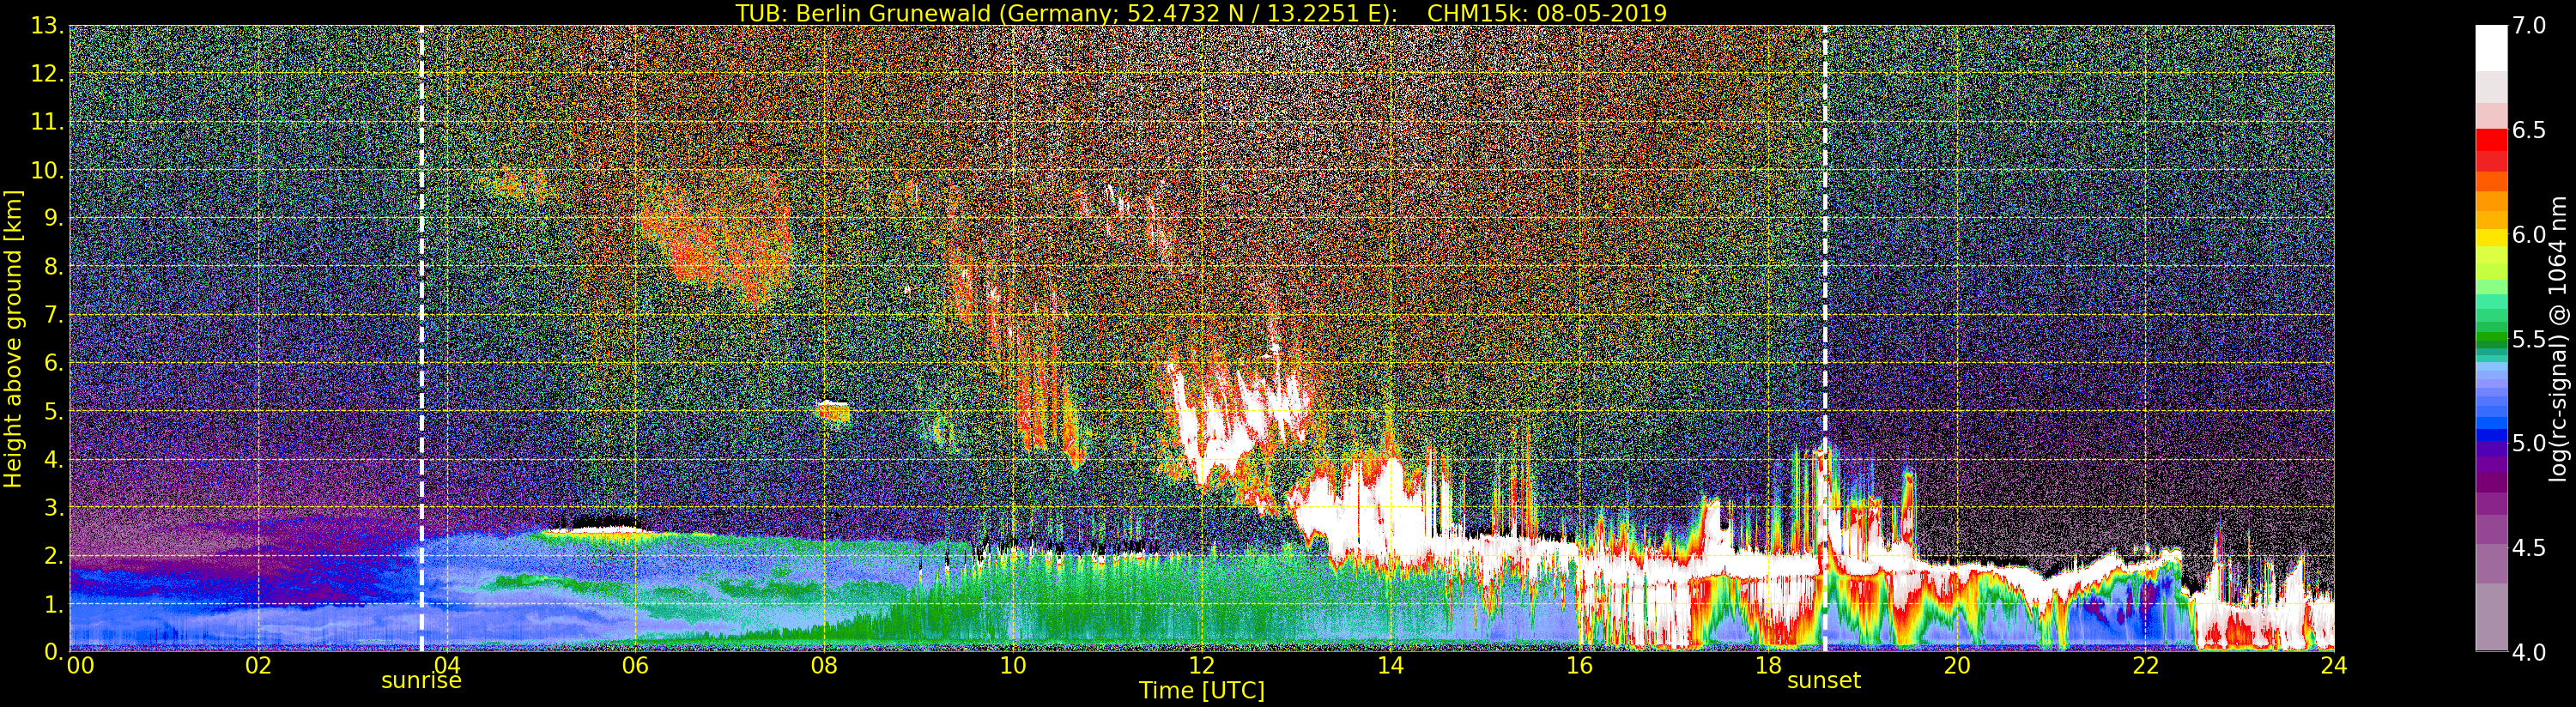Click the "4.5" colorbar tick label

tap(2530, 548)
